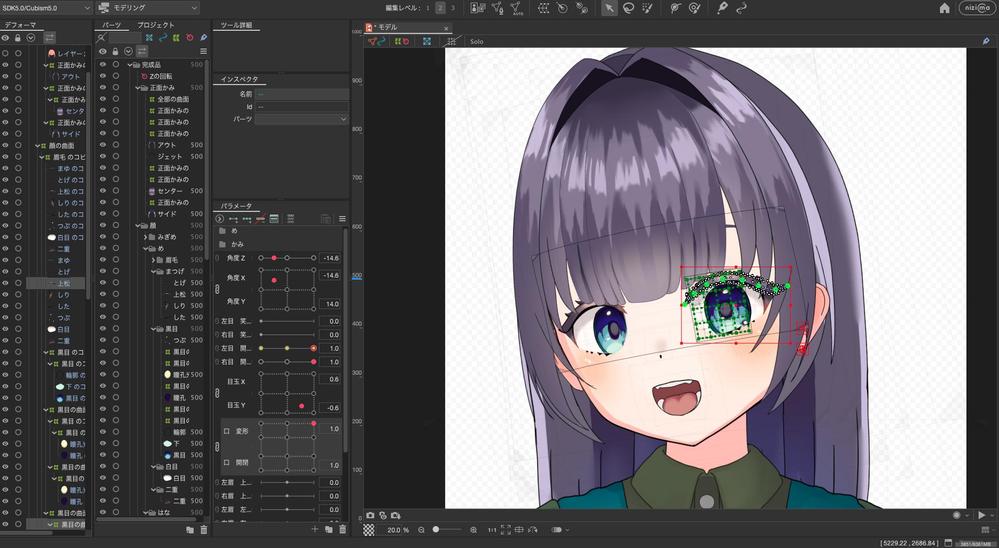Select the lasso selection tool
The width and height of the screenshot is (999, 548).
[628, 8]
